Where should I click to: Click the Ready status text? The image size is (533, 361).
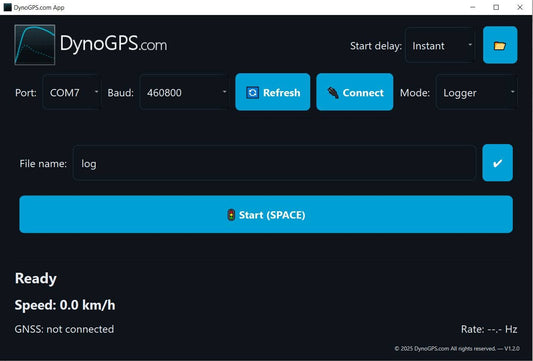coord(36,278)
